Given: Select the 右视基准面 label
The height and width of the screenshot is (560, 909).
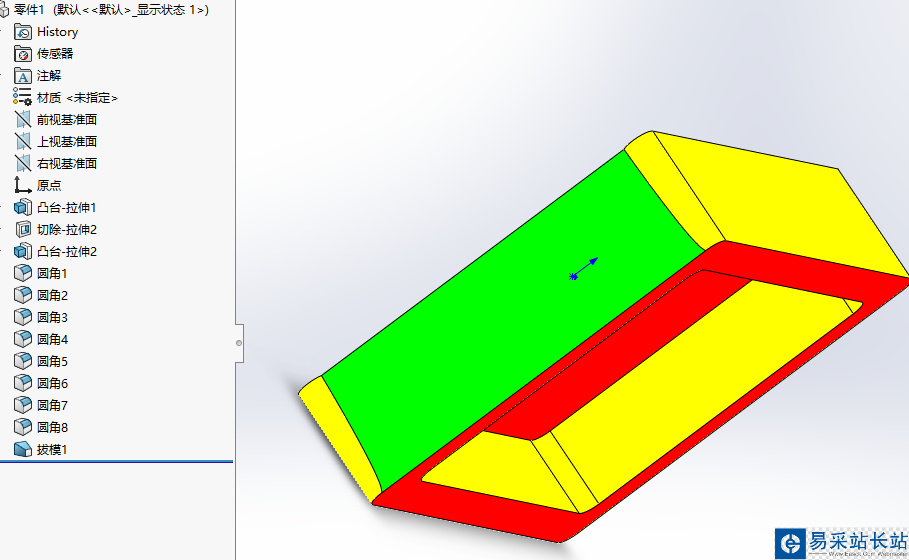Looking at the screenshot, I should [x=67, y=163].
